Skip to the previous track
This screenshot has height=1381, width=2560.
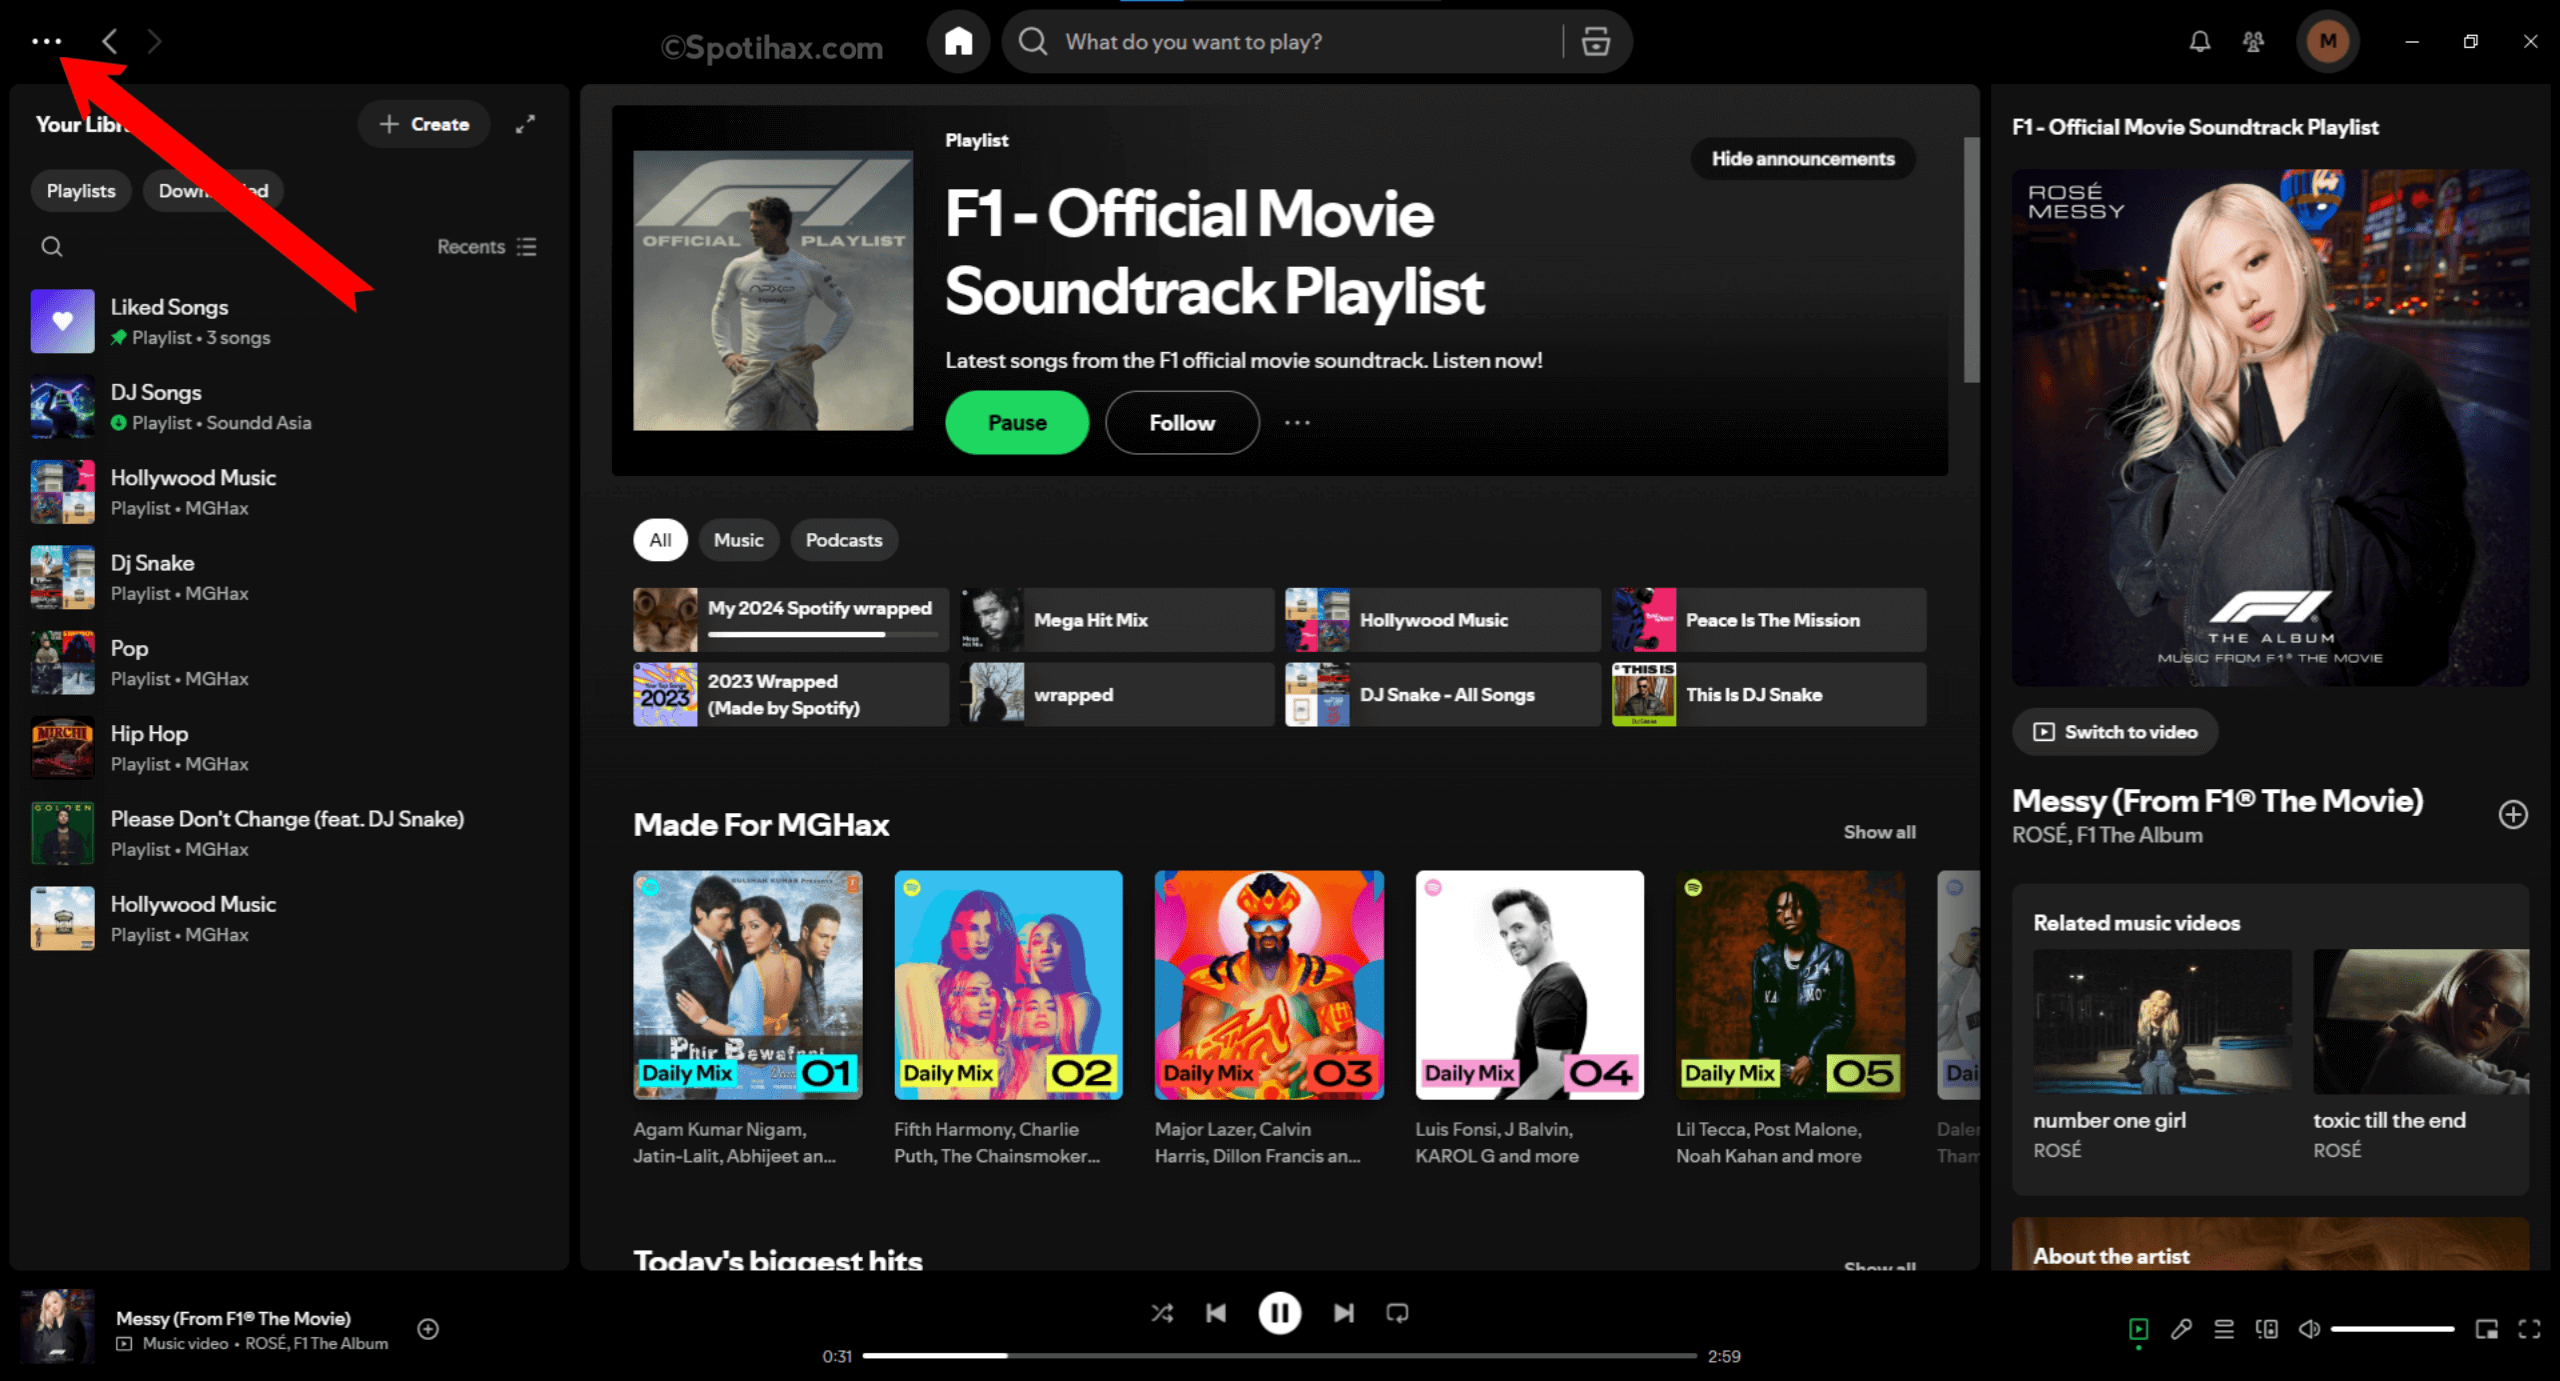pos(1216,1313)
